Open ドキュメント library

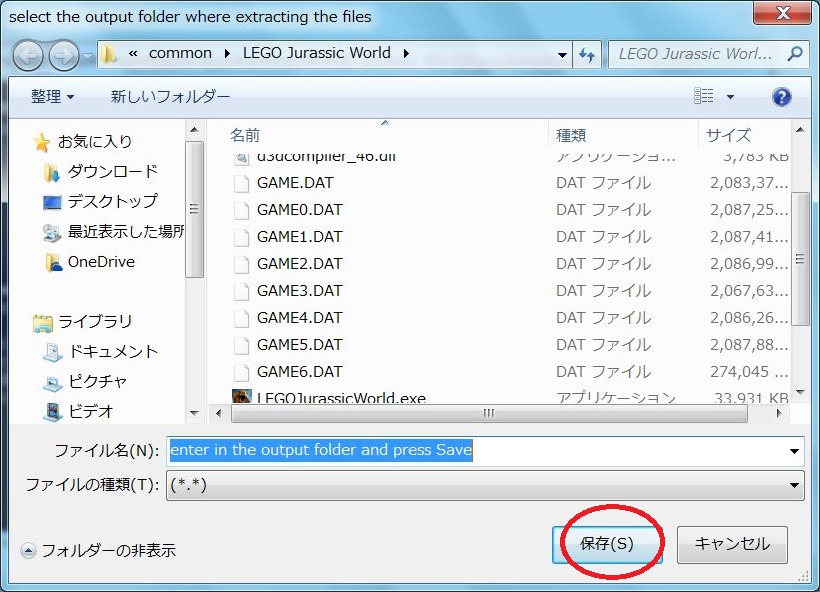click(113, 351)
